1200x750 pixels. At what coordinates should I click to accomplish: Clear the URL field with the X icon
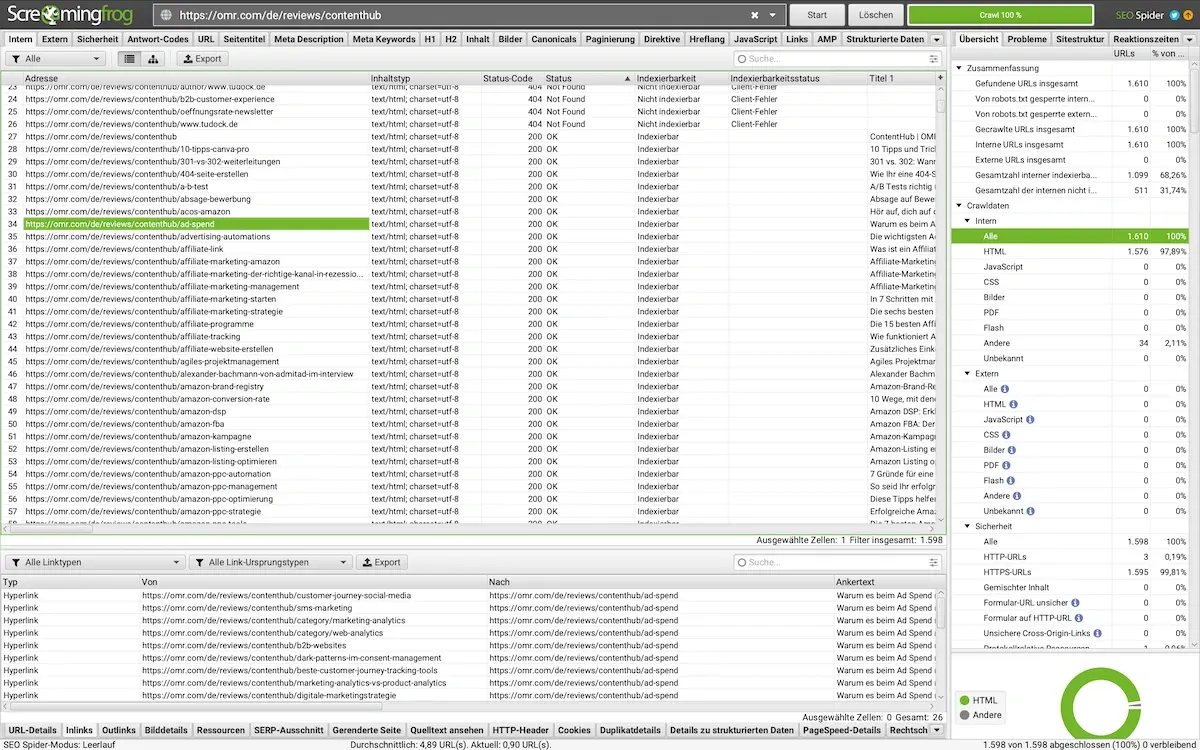pos(755,15)
